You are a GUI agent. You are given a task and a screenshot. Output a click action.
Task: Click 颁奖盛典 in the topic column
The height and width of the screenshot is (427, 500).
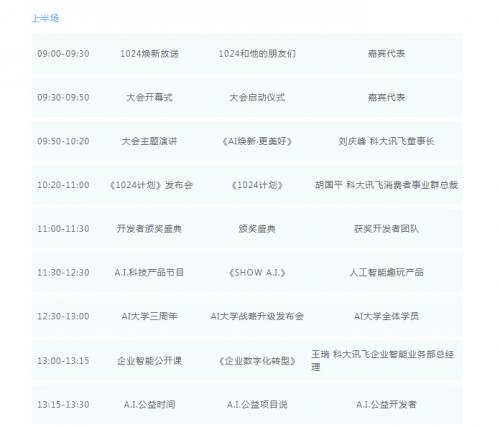257,229
